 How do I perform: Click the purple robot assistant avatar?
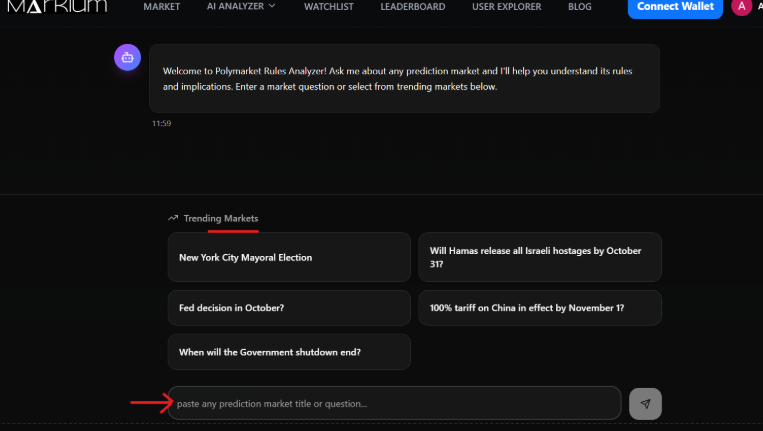click(127, 57)
